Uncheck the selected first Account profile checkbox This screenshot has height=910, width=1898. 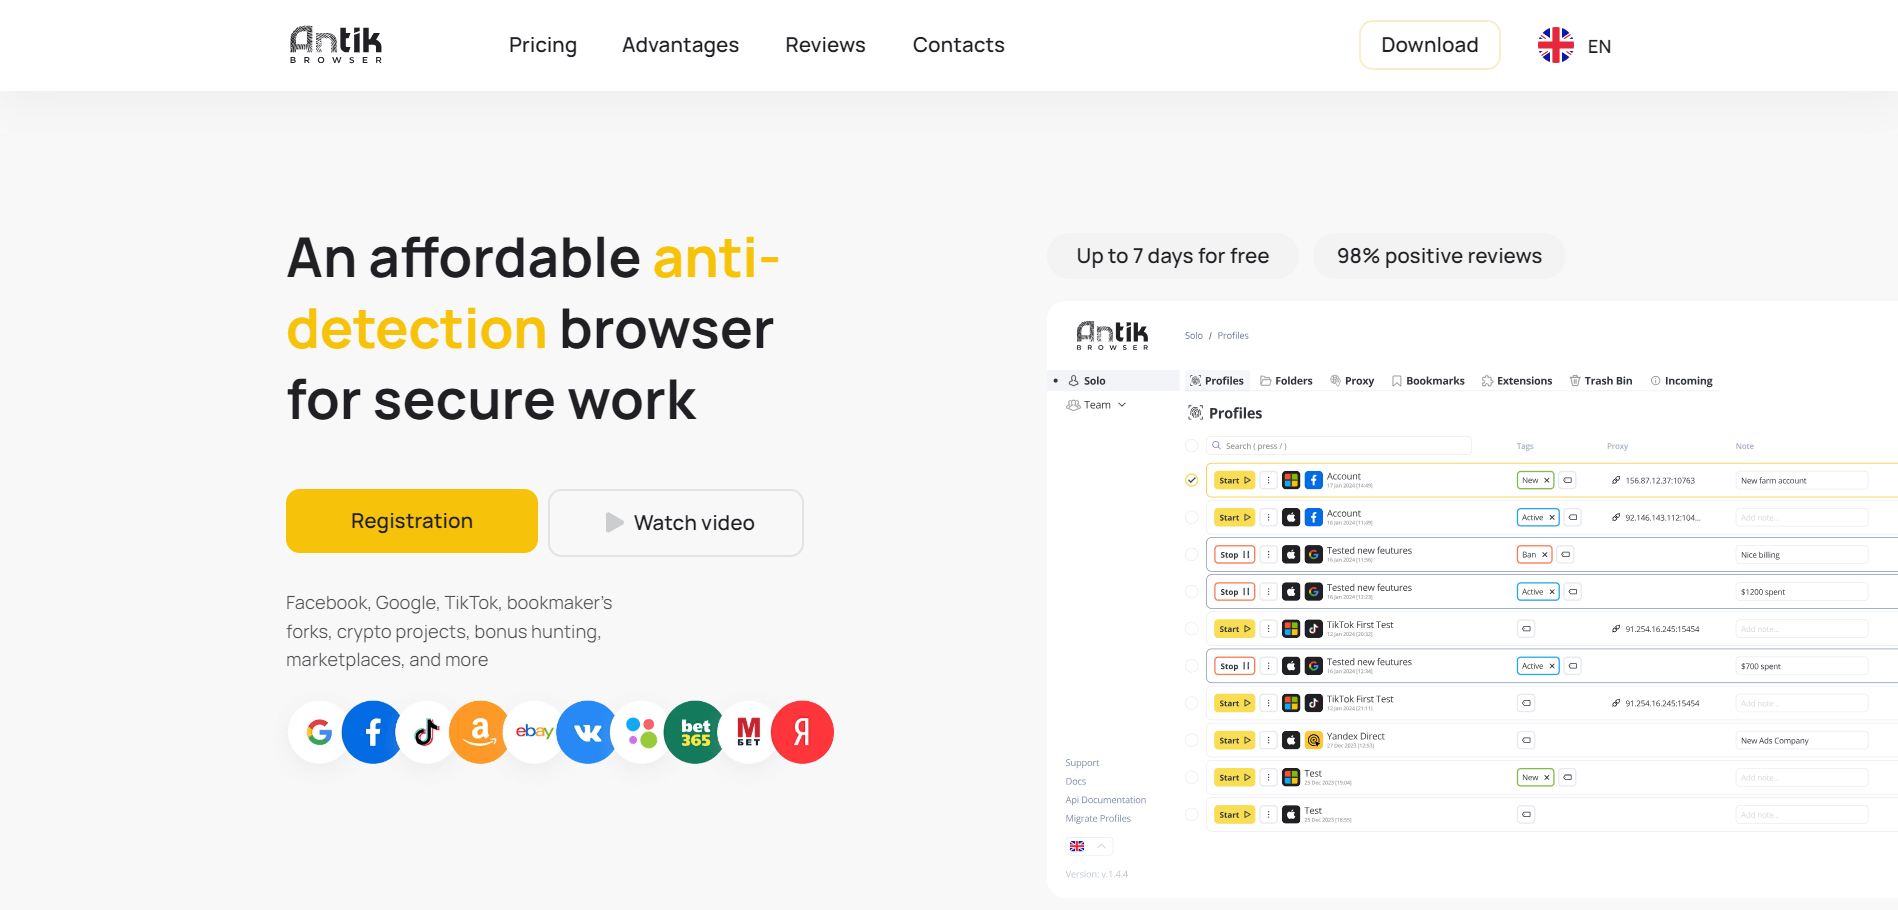[x=1191, y=480]
